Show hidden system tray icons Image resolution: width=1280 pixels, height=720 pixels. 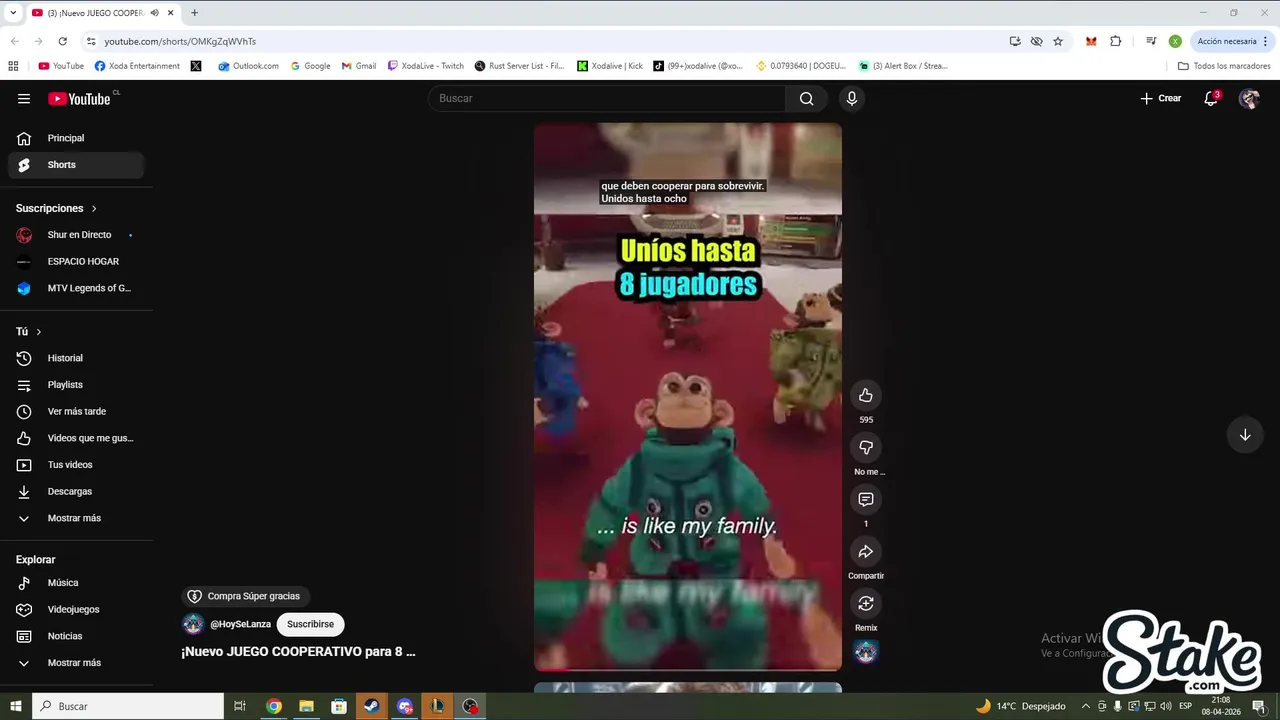coord(1086,706)
